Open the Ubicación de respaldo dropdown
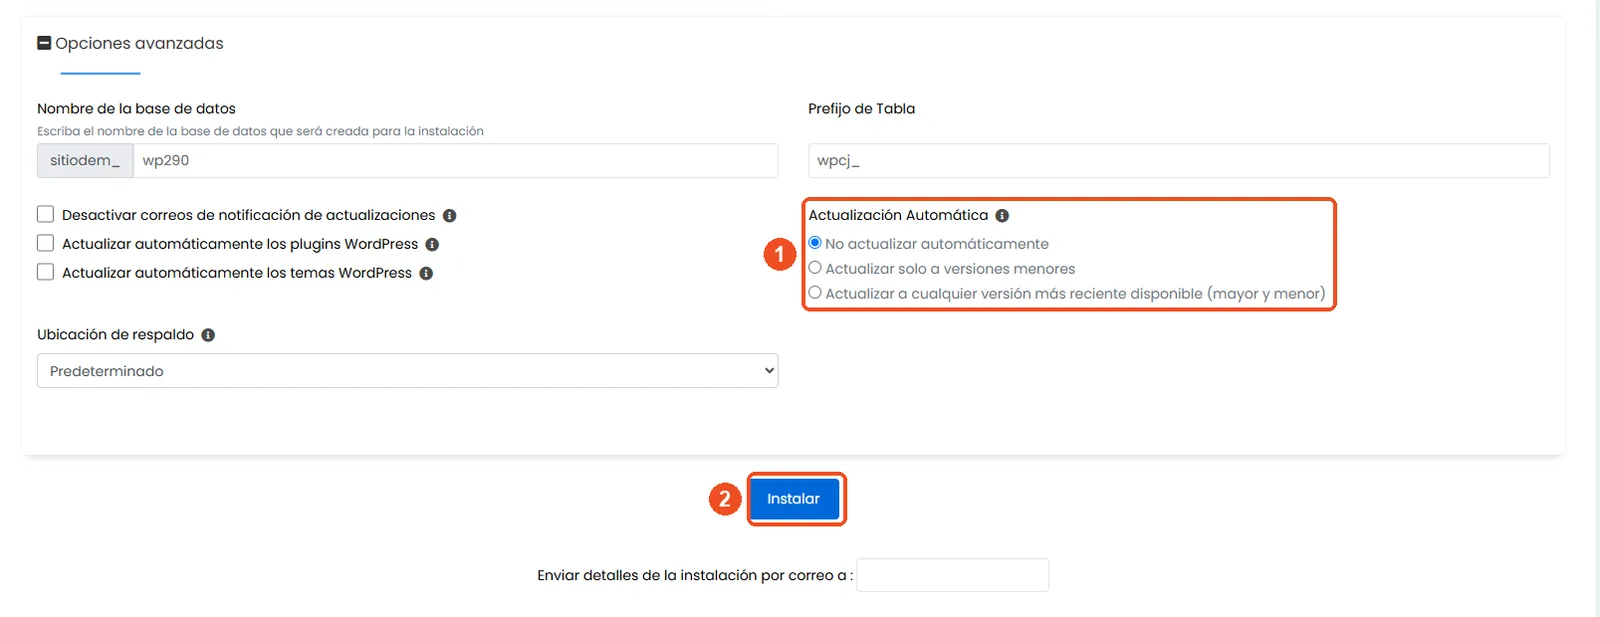Screen dimensions: 1600x617 (x=407, y=371)
